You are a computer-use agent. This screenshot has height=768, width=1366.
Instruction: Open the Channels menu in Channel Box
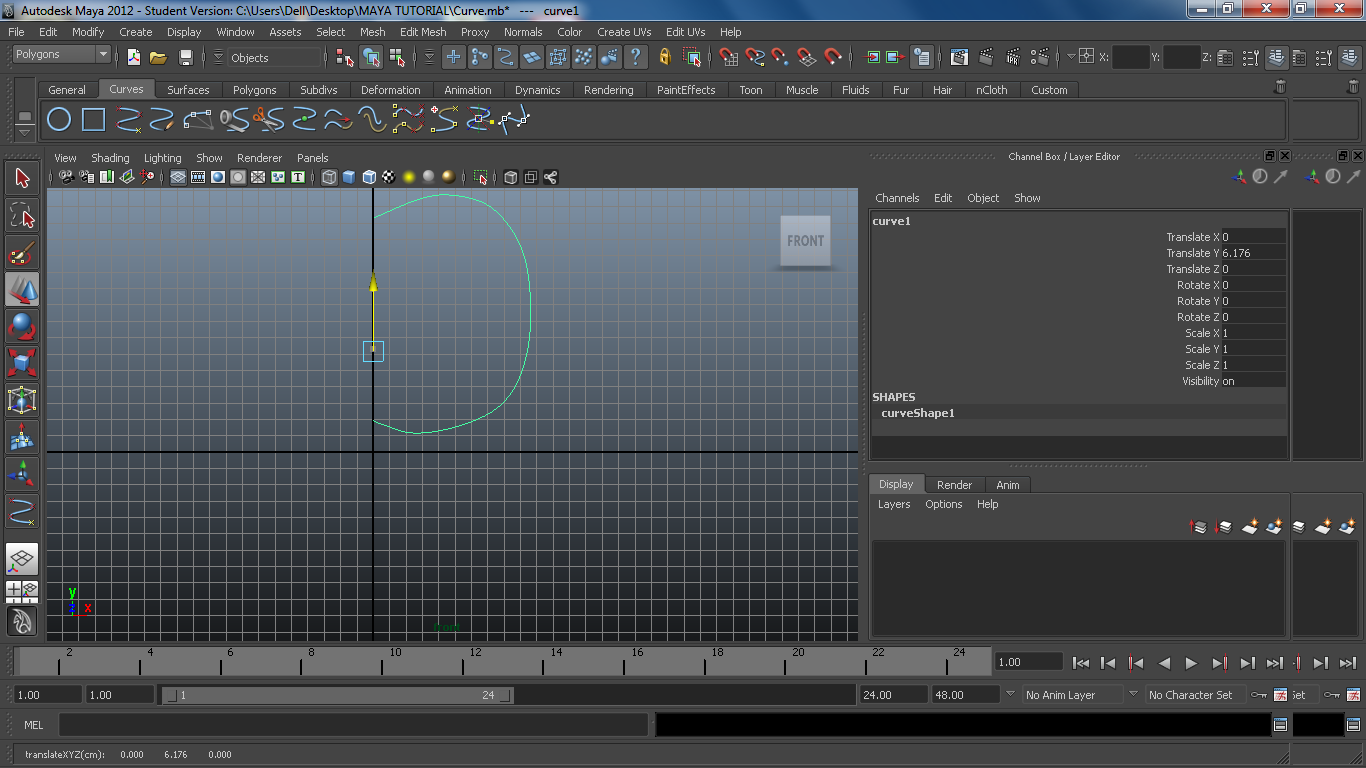pos(897,198)
